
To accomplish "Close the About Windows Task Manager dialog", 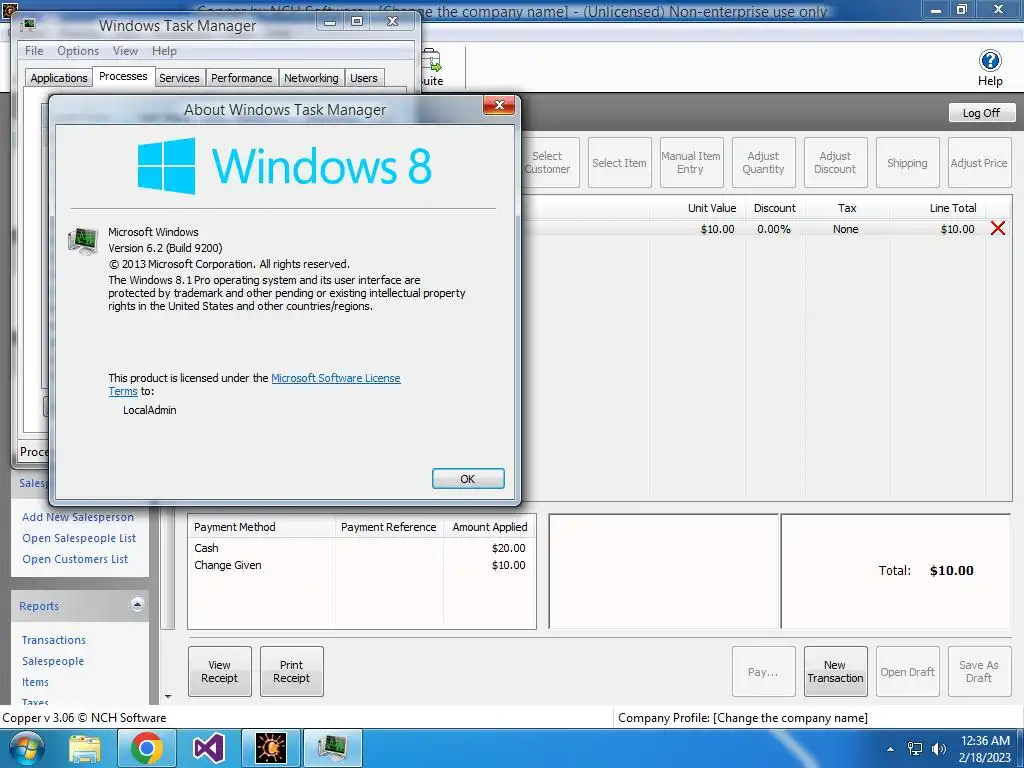I will pyautogui.click(x=500, y=104).
